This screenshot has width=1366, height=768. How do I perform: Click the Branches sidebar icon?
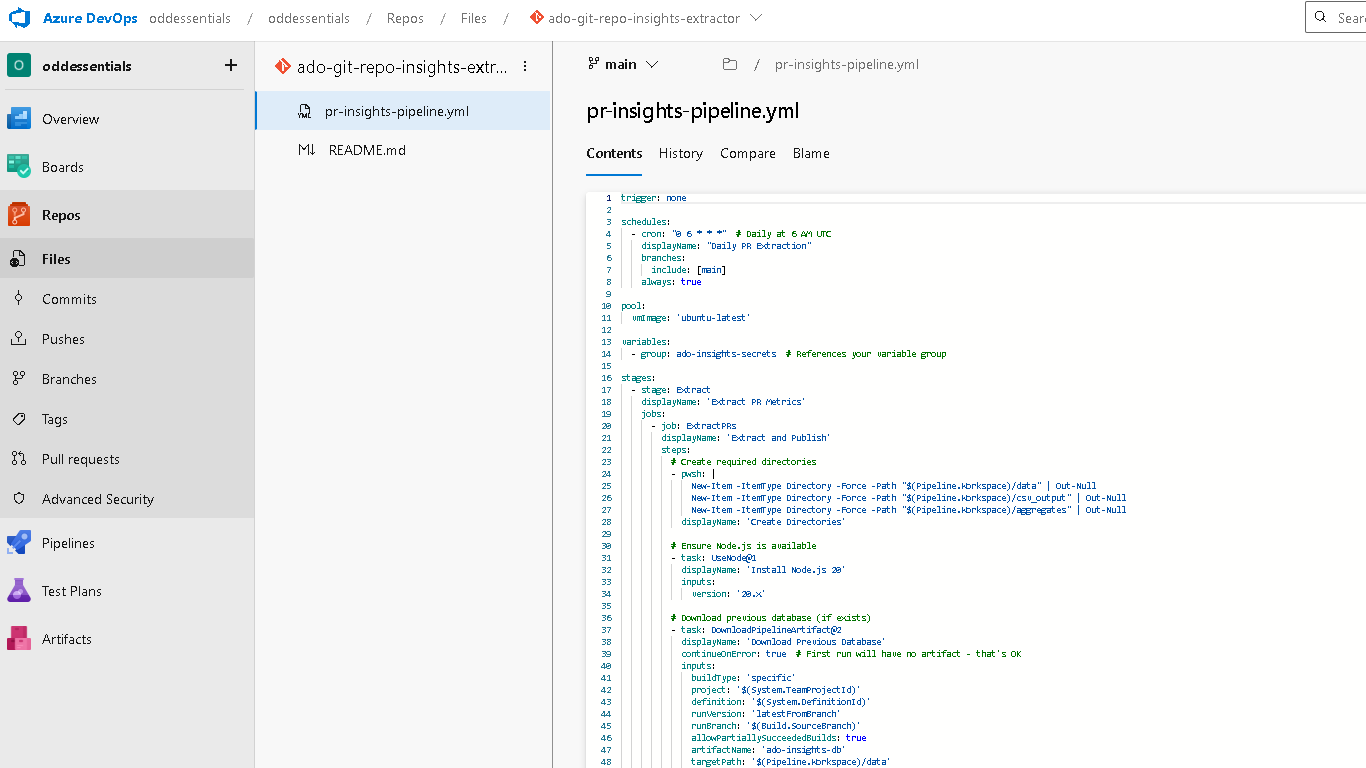[18, 379]
